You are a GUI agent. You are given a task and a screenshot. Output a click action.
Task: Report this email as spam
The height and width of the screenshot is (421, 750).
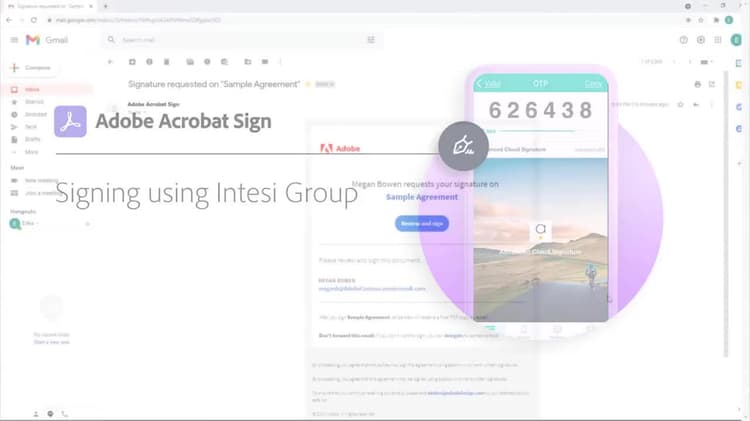click(x=149, y=62)
